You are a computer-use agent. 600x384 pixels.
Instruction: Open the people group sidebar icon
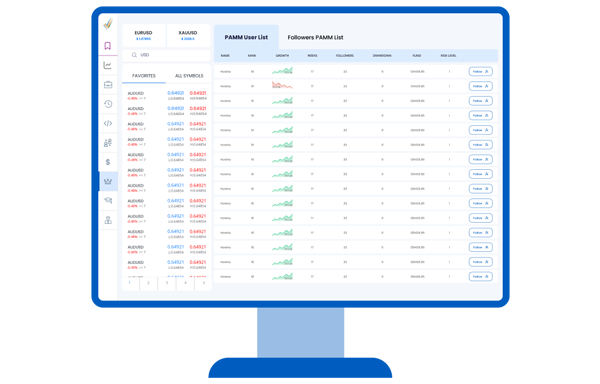(x=108, y=143)
